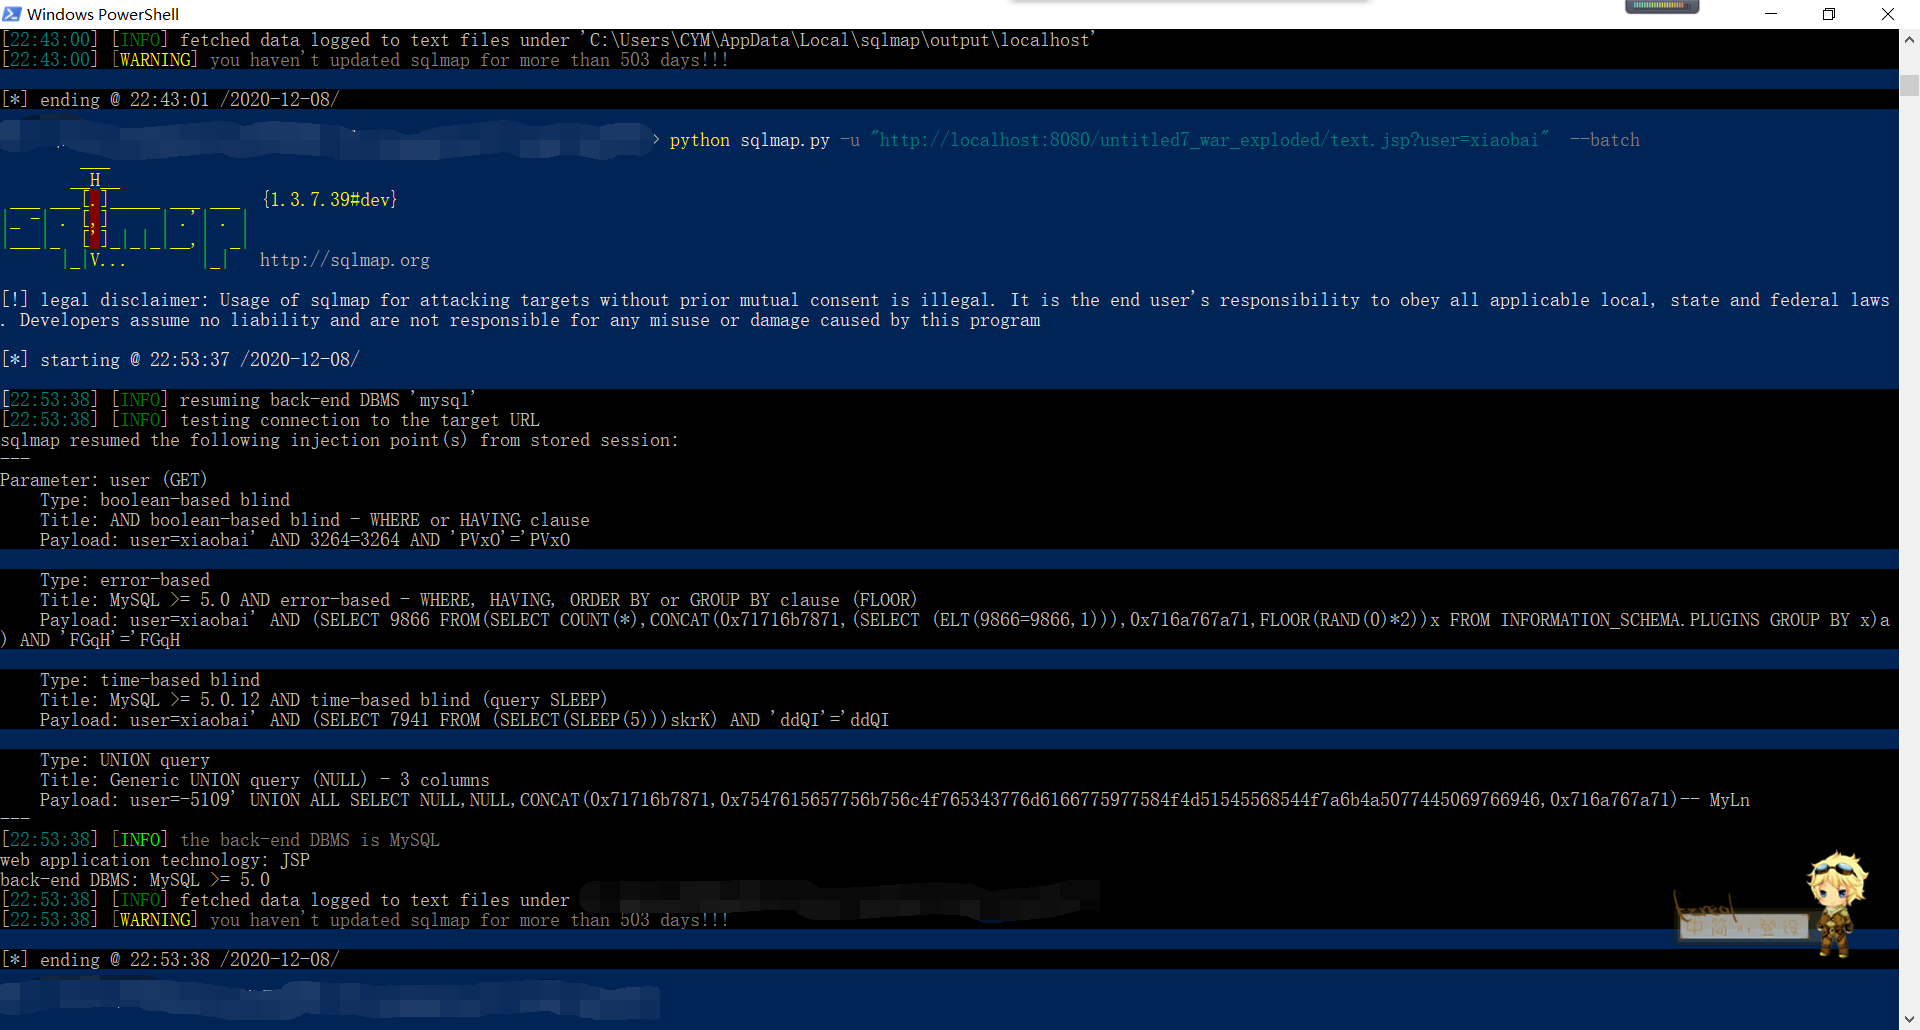Screen dimensions: 1920x1030
Task: Click 'web application technology: JSP' line
Action: 155,860
